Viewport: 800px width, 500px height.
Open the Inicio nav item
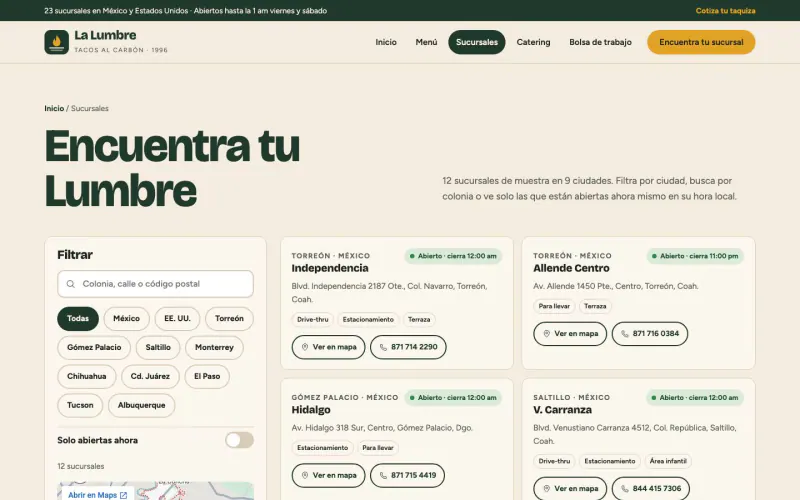[386, 42]
